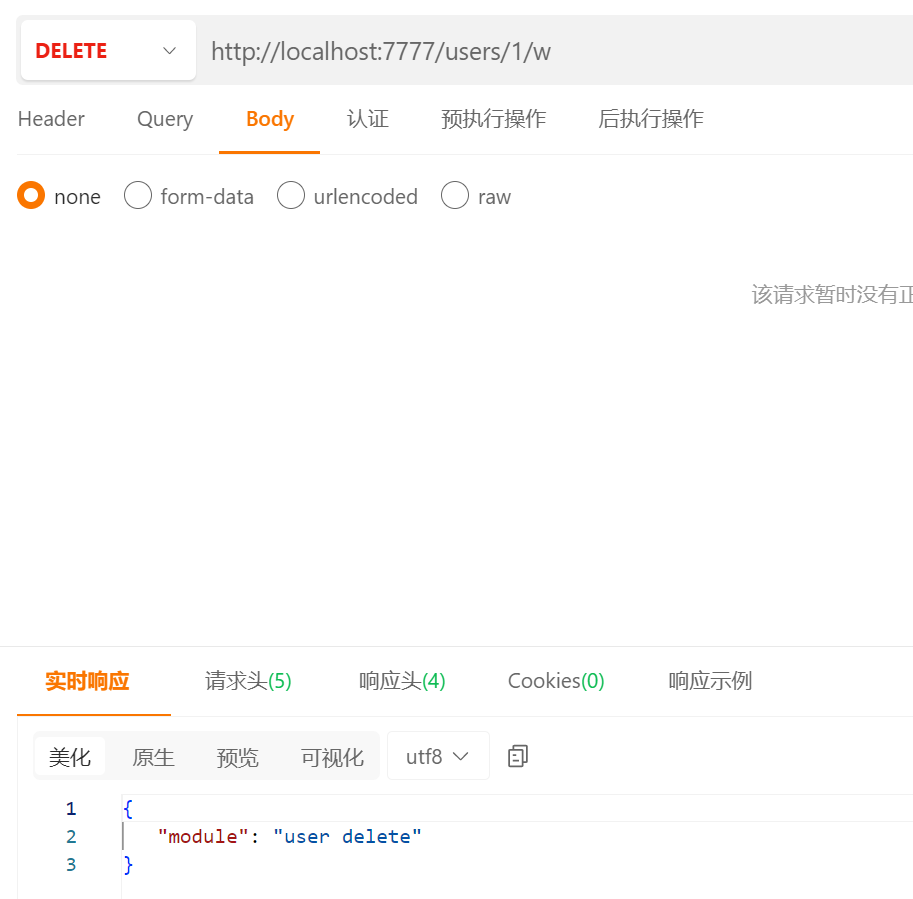Select the none body type radio
This screenshot has height=899, width=913.
coord(31,196)
